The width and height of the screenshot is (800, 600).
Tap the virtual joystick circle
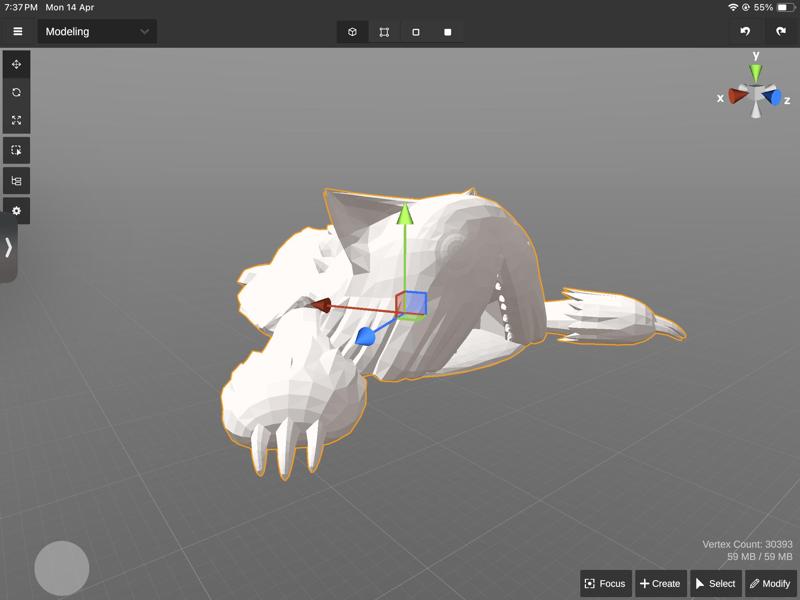(x=62, y=568)
